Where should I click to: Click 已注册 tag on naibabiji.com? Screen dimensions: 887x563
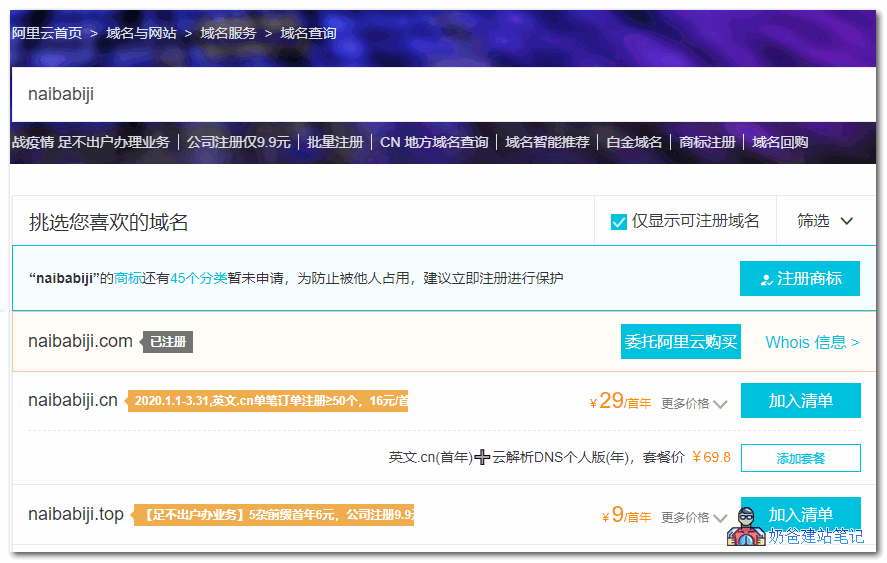tap(167, 342)
